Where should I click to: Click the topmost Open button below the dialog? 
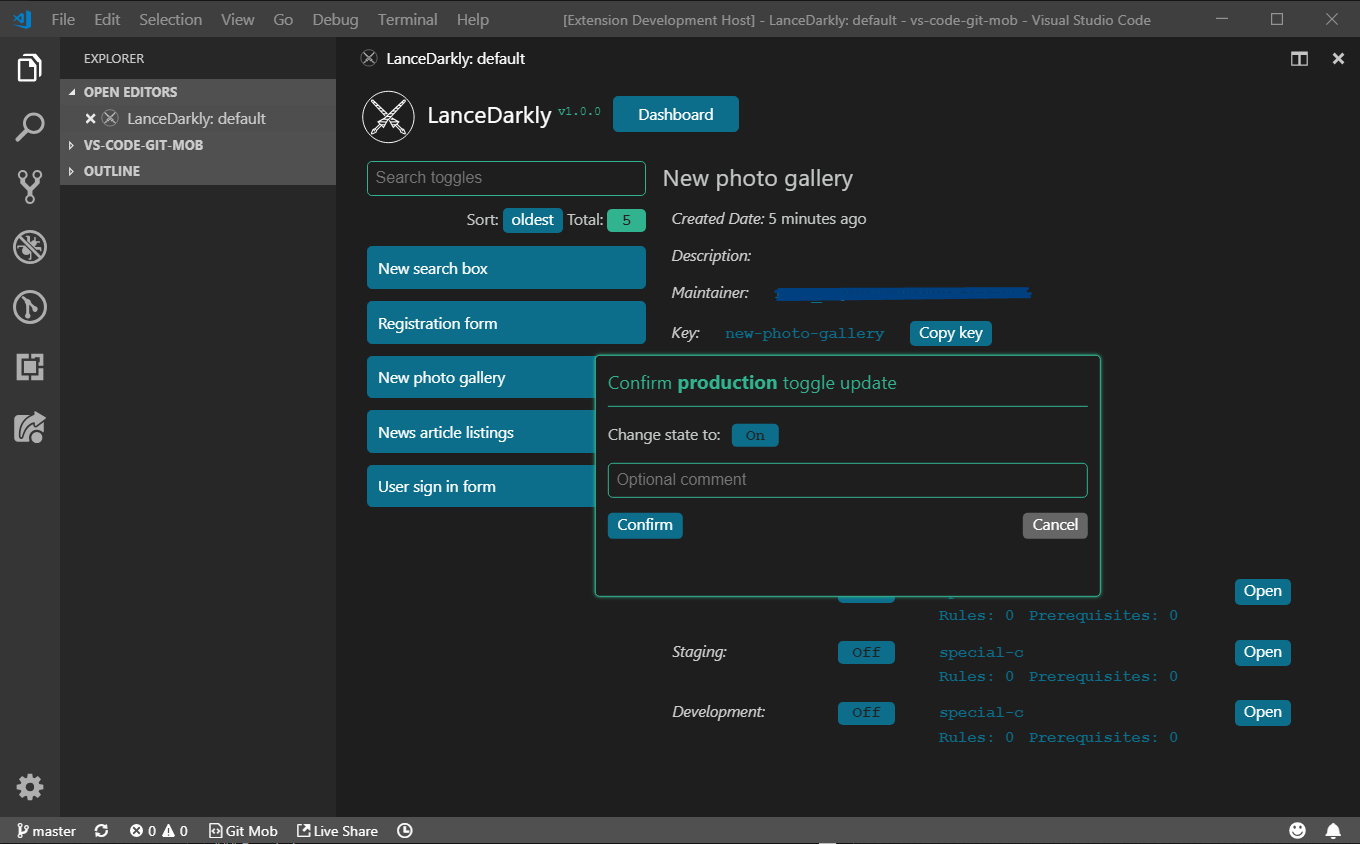pyautogui.click(x=1263, y=591)
